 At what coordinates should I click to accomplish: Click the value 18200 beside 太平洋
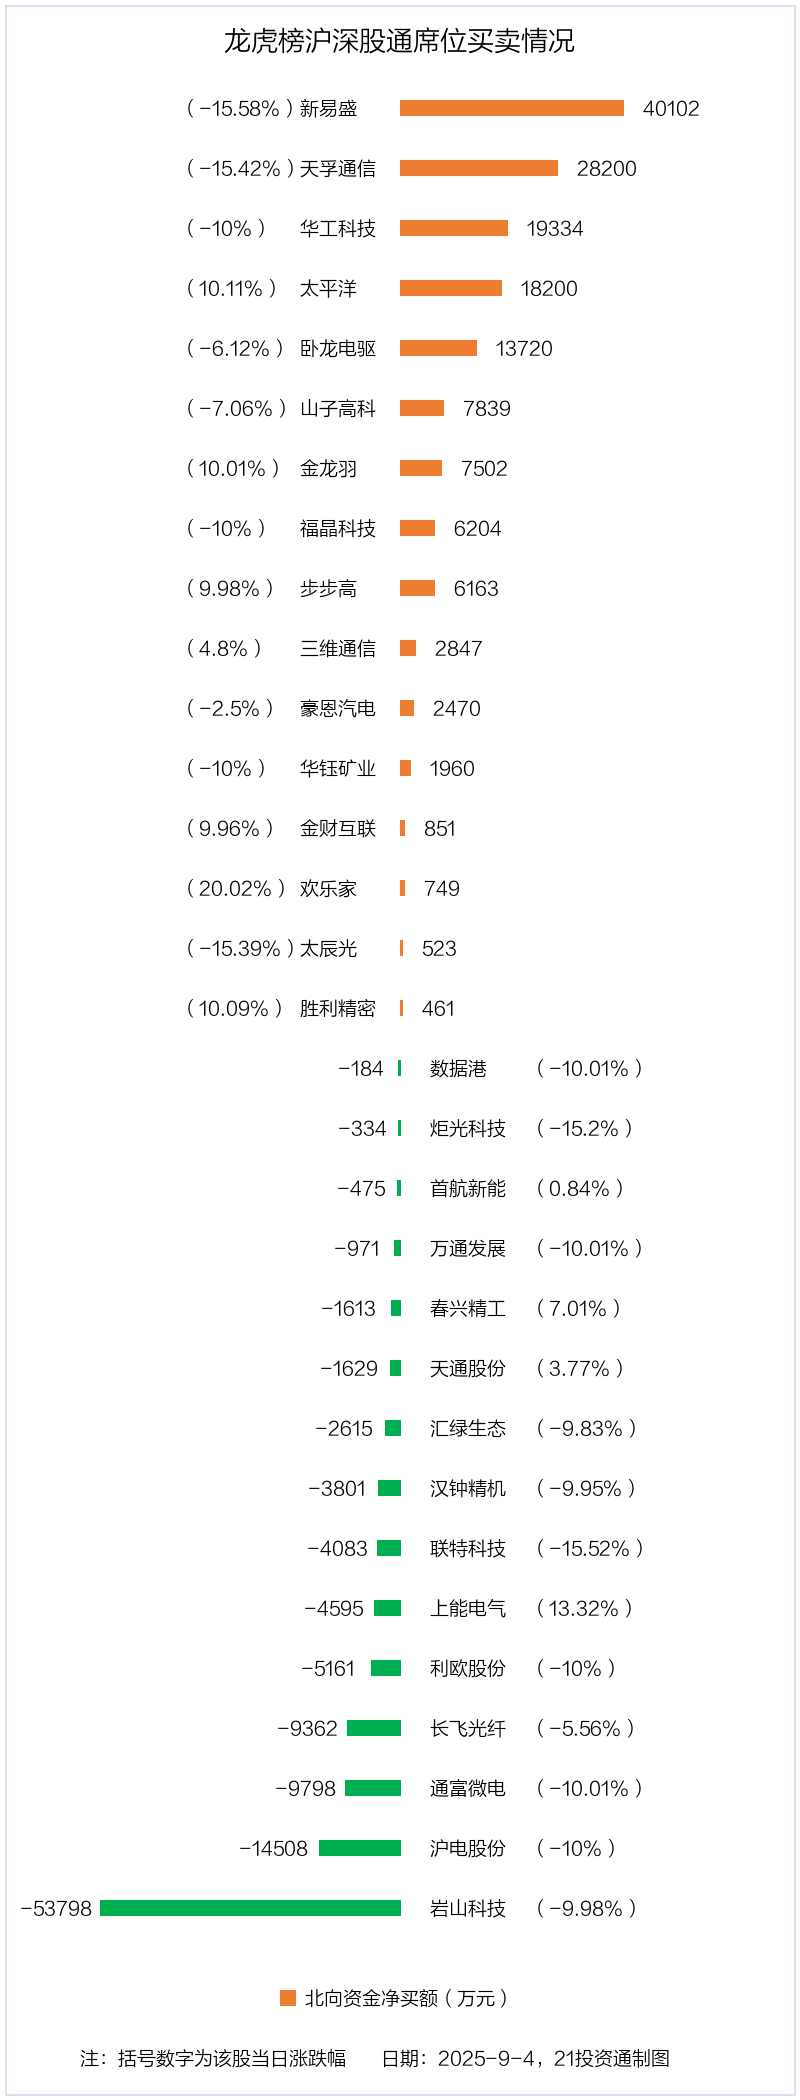point(549,288)
